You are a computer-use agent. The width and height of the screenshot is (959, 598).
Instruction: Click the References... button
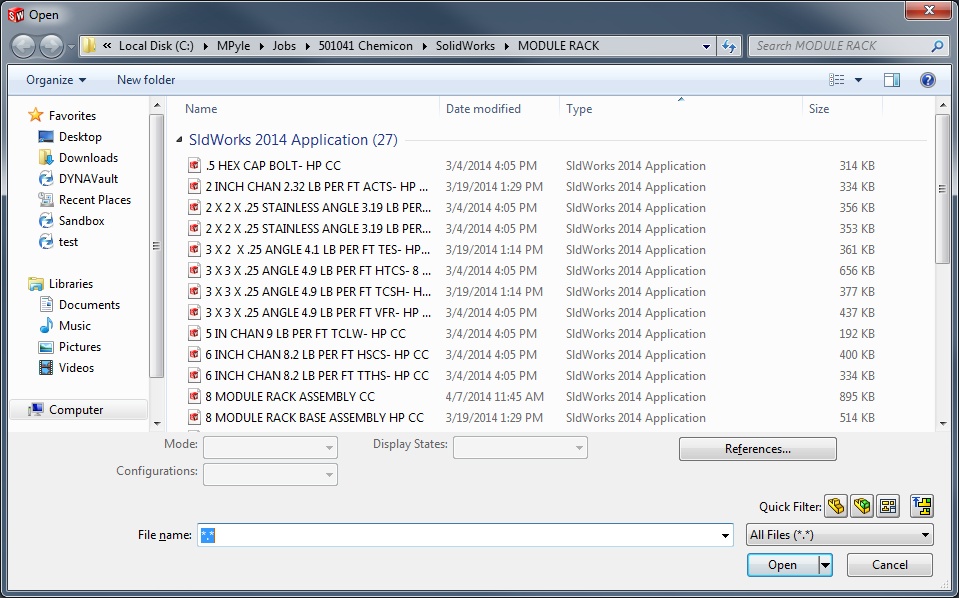pyautogui.click(x=758, y=449)
